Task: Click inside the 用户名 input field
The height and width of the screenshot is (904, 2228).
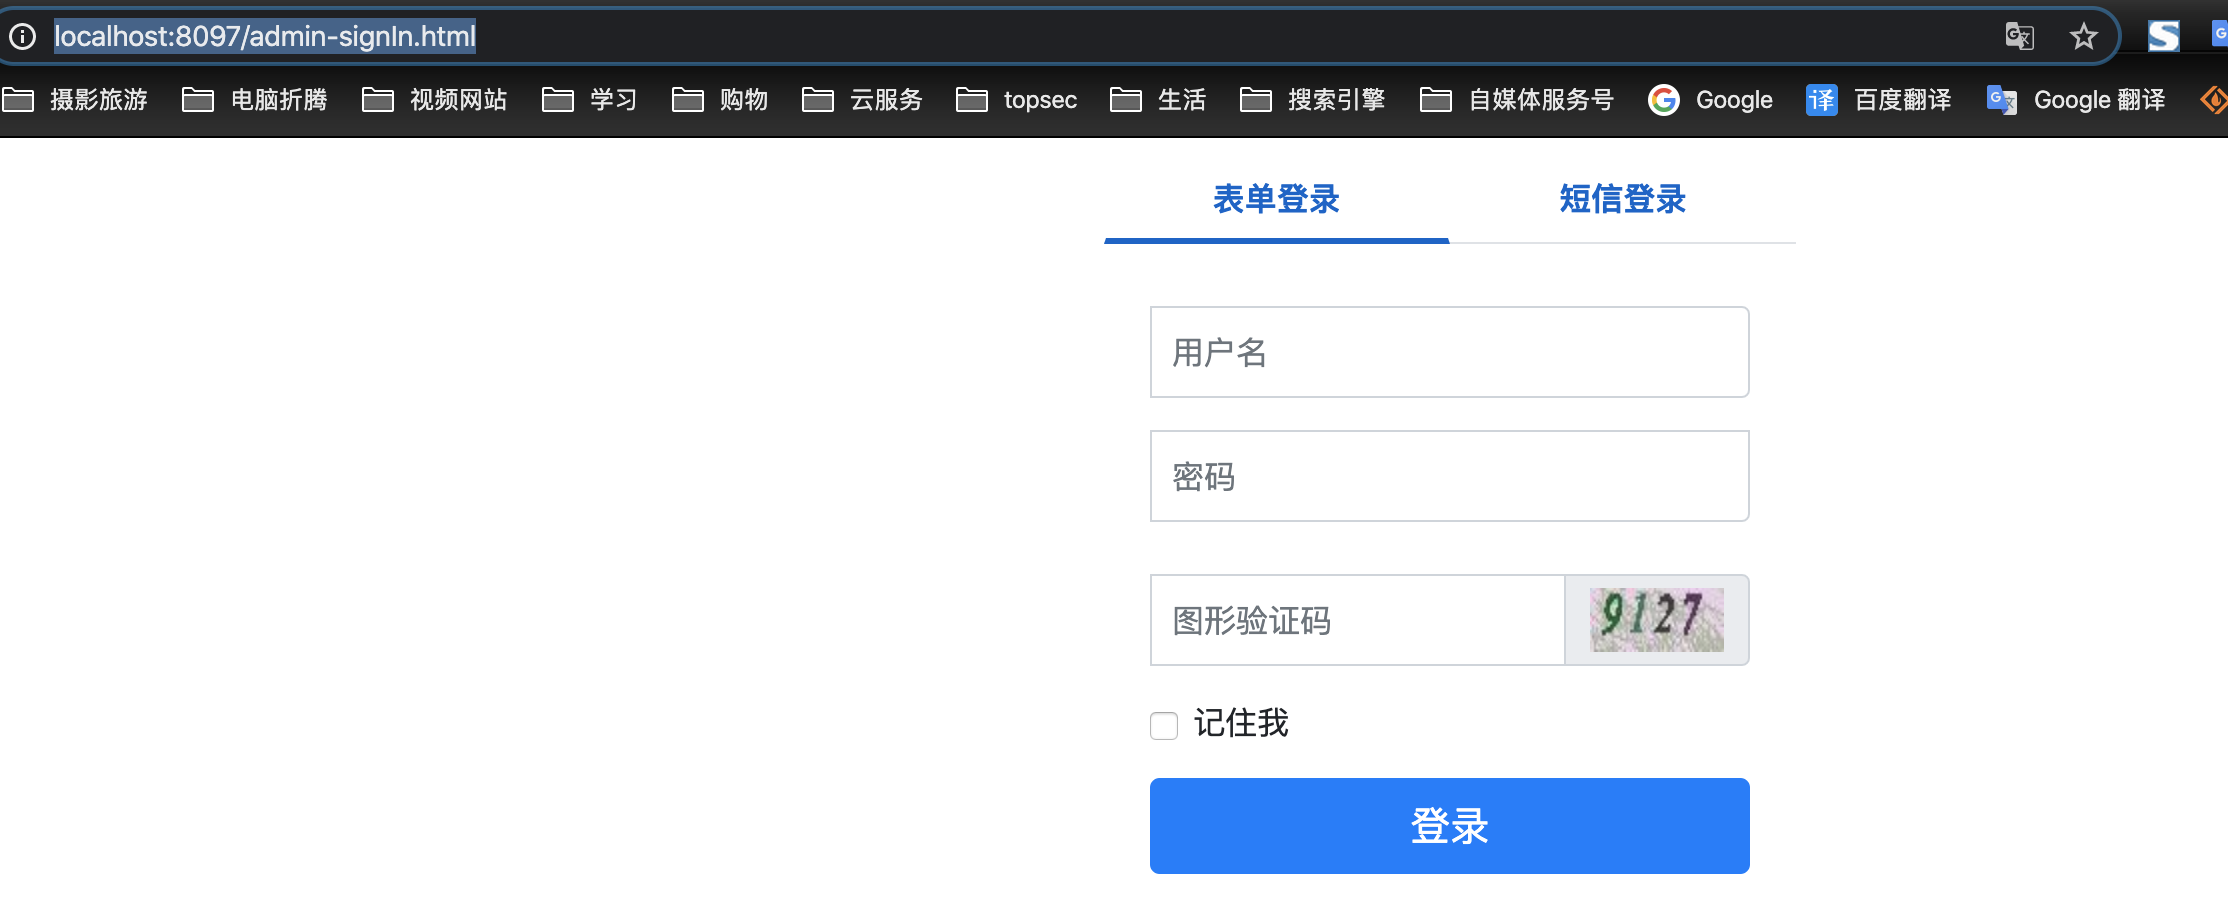Action: click(1449, 352)
